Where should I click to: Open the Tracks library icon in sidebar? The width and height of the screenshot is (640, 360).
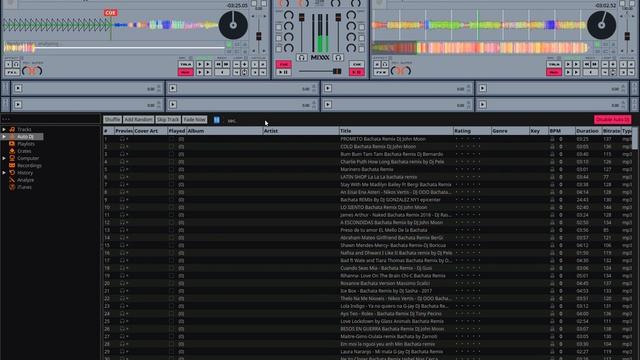tap(12, 129)
